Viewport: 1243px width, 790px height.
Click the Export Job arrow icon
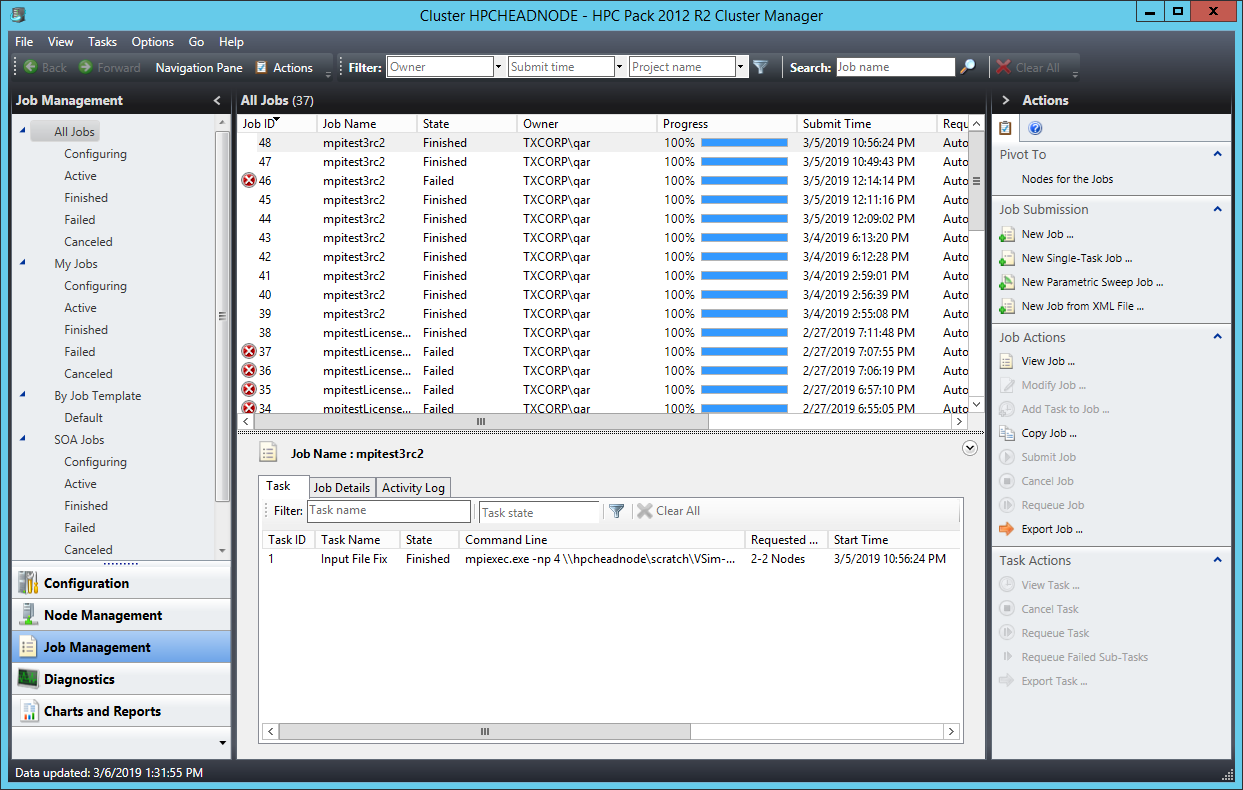(x=1007, y=529)
